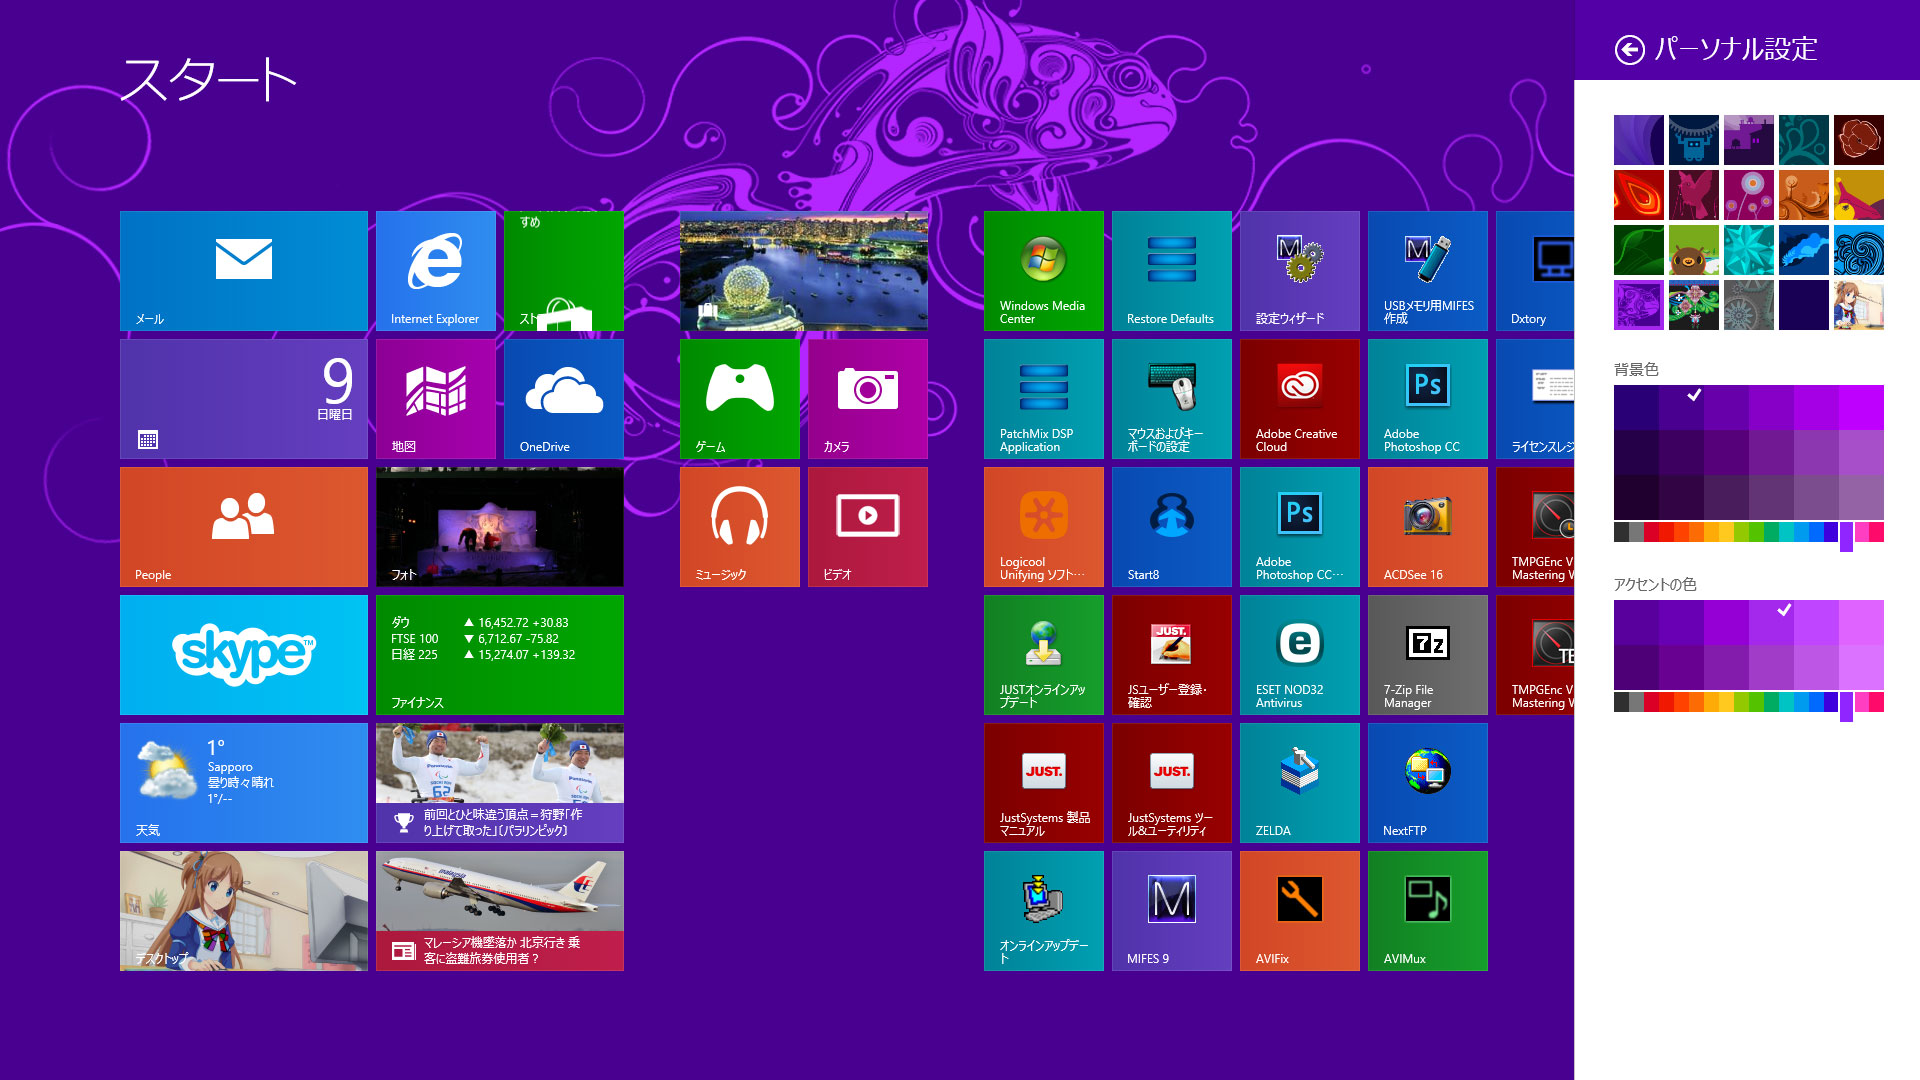The width and height of the screenshot is (1920, 1080).
Task: Pick the checked purple 背景色 swatch
Action: click(x=1681, y=407)
